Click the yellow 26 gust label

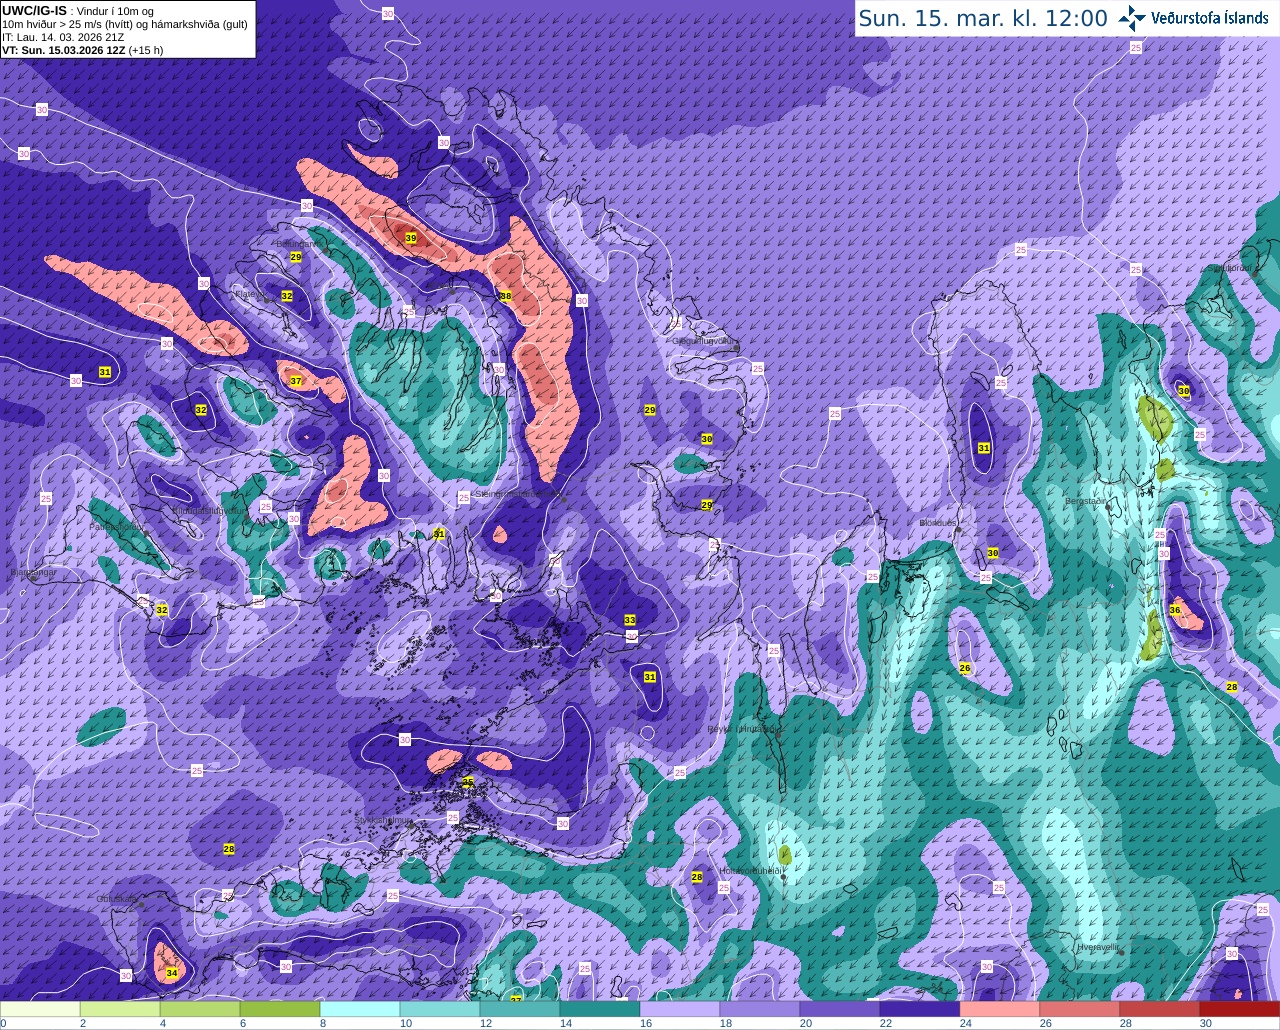pyautogui.click(x=965, y=668)
